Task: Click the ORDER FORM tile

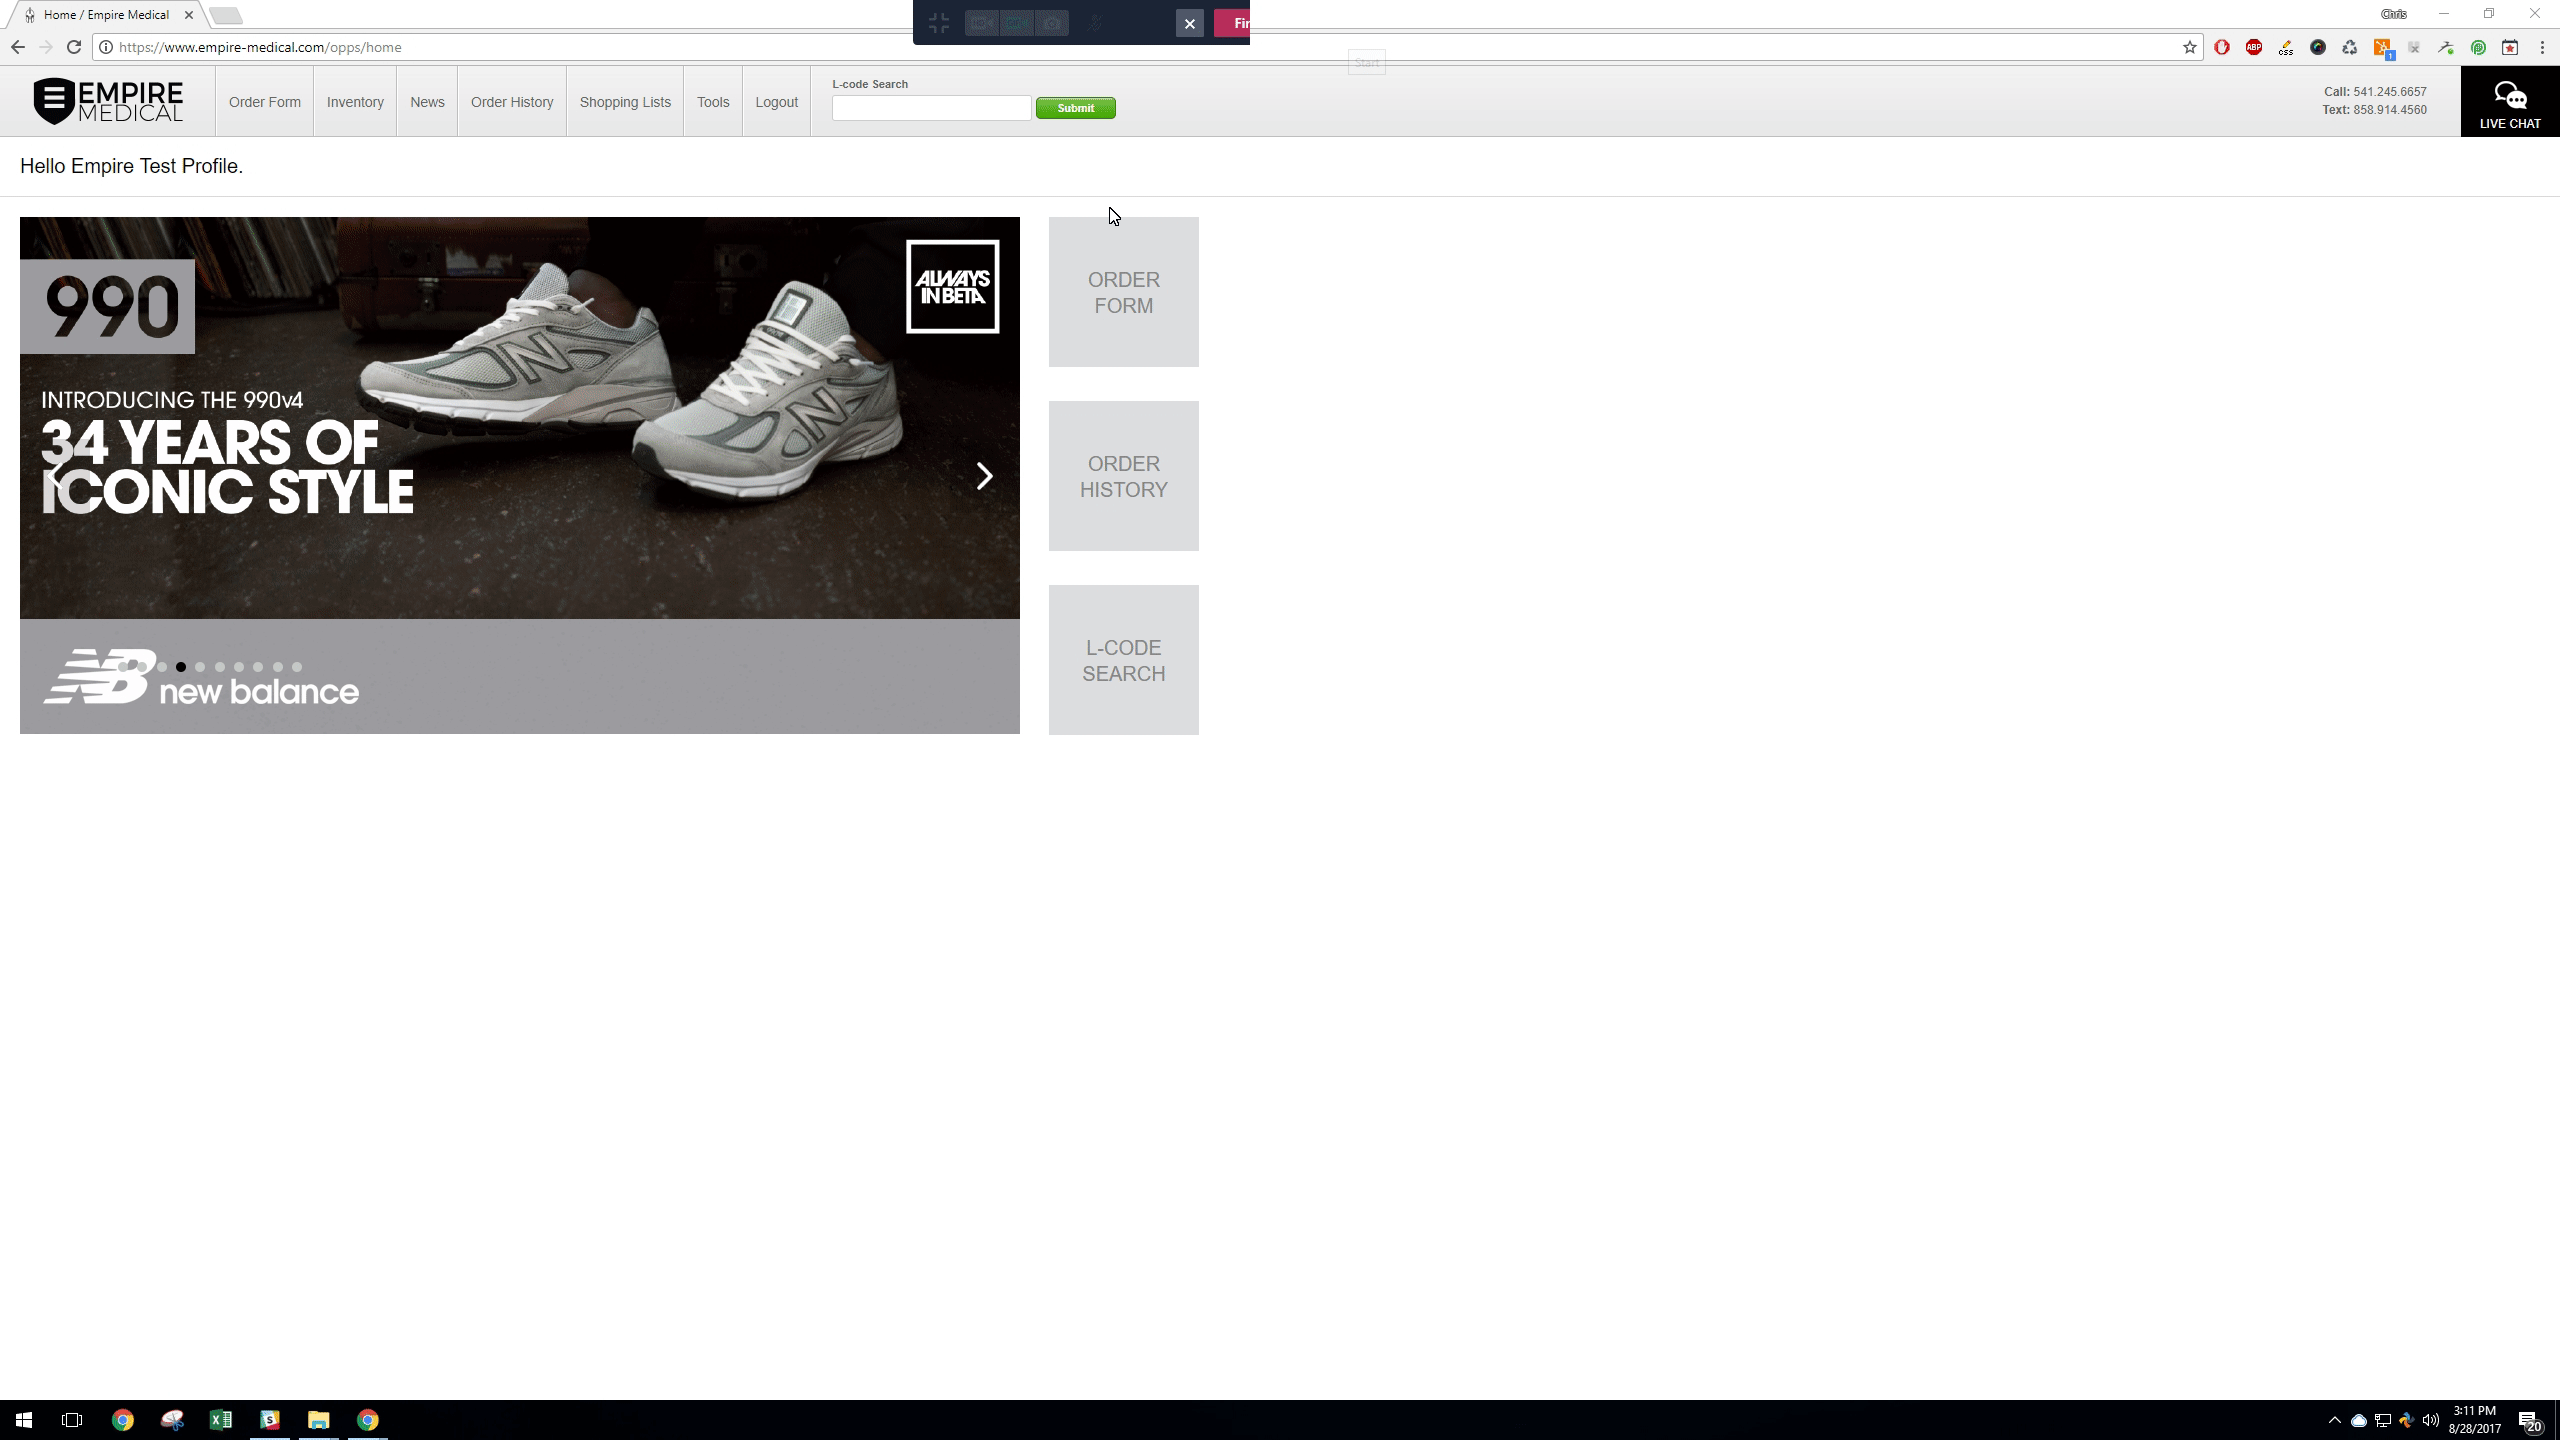Action: pyautogui.click(x=1123, y=292)
